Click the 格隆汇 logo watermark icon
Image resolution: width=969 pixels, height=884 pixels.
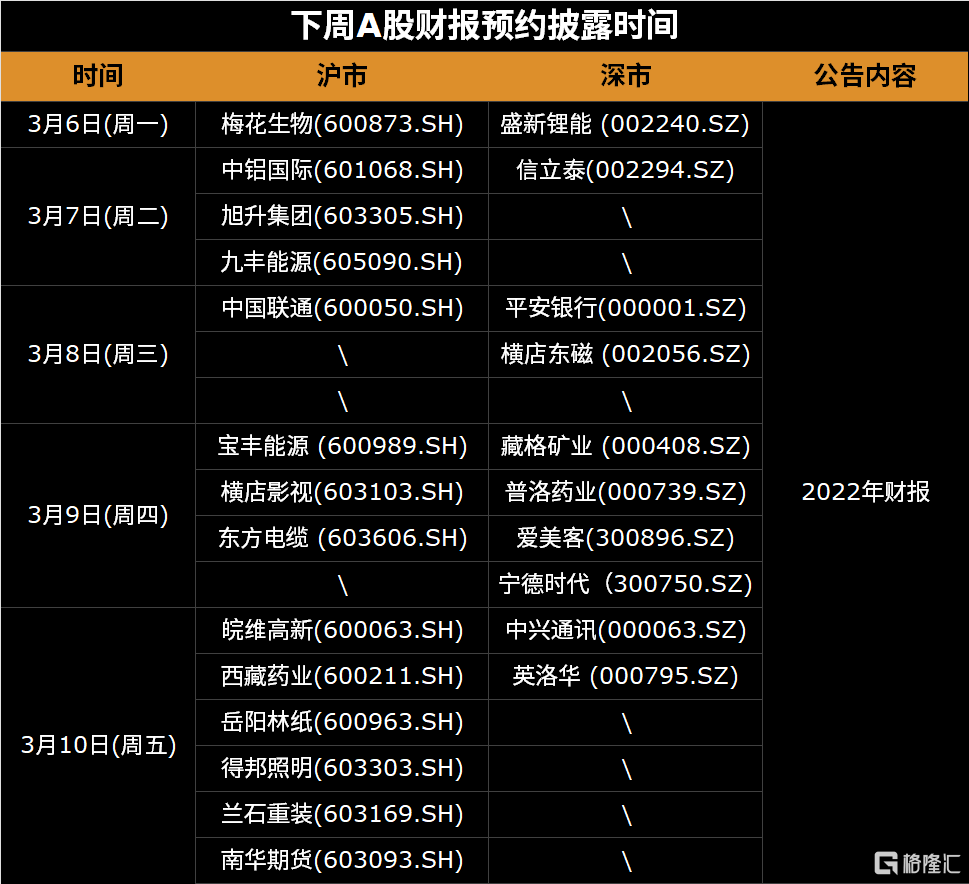click(886, 862)
